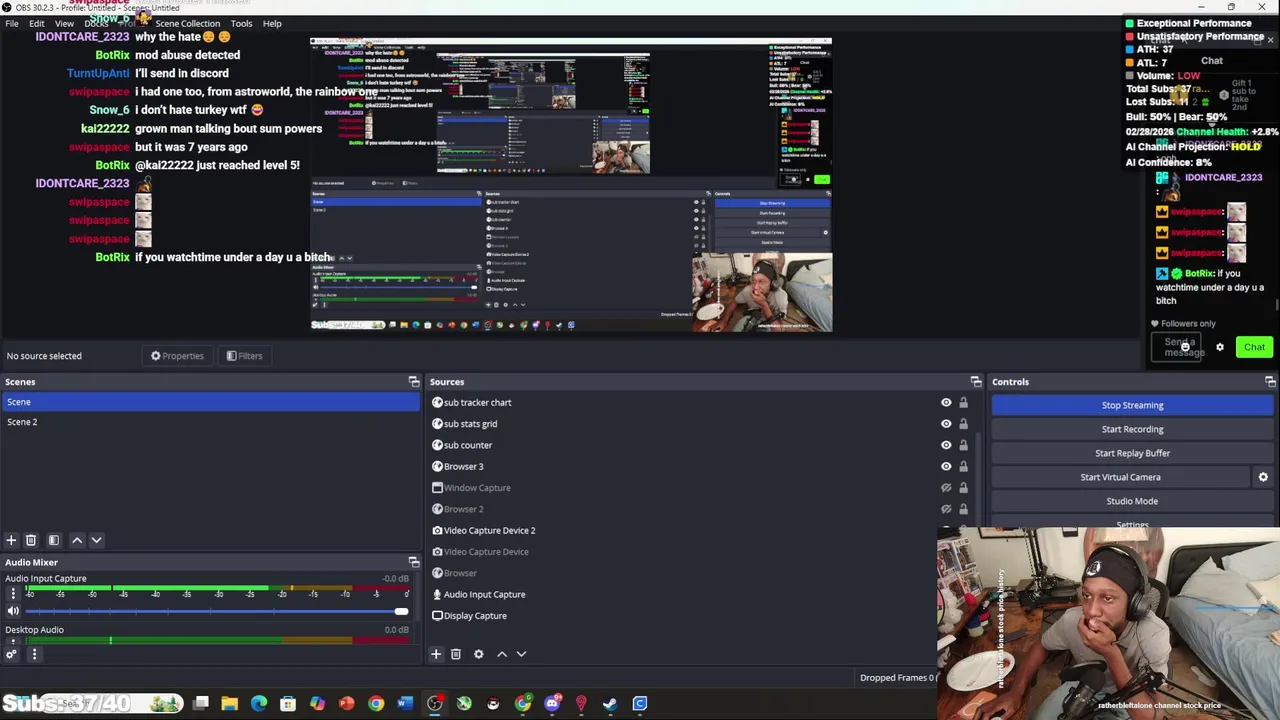Open source Properties button
Viewport: 1280px width, 720px height.
tap(177, 356)
